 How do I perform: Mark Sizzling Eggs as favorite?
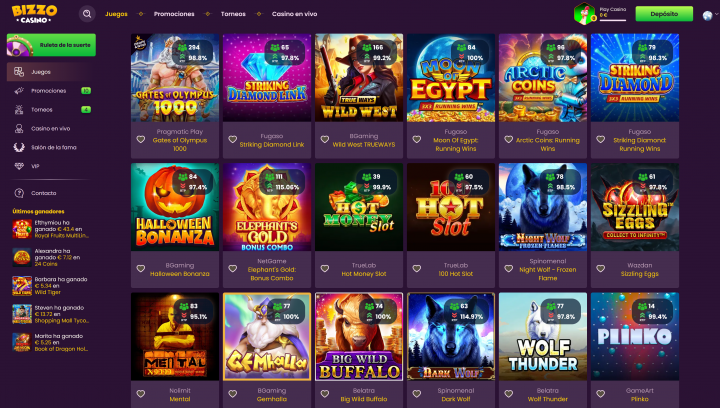pyautogui.click(x=600, y=269)
